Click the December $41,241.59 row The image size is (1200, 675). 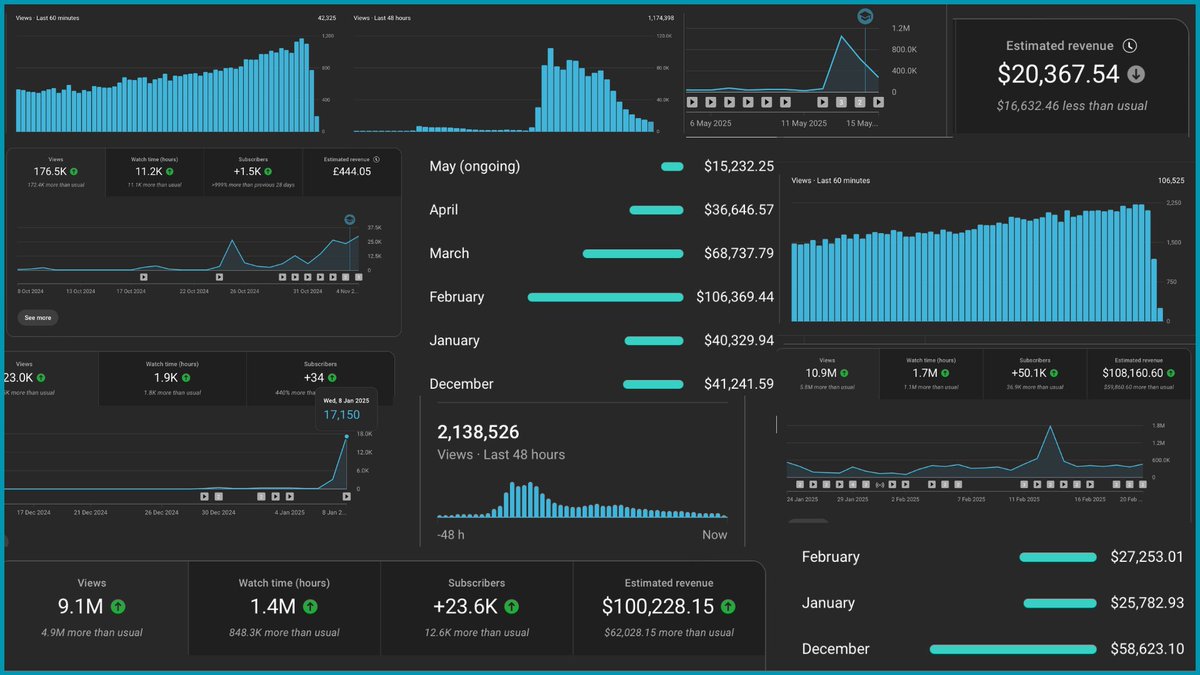(x=601, y=384)
